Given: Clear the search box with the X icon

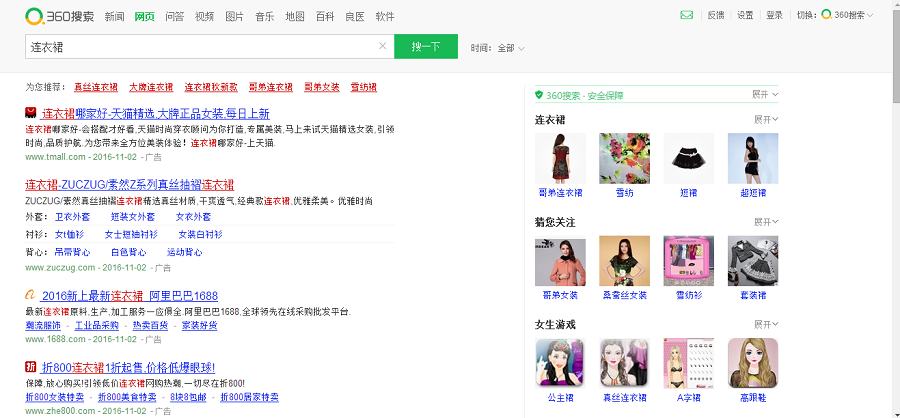Looking at the screenshot, I should (382, 46).
